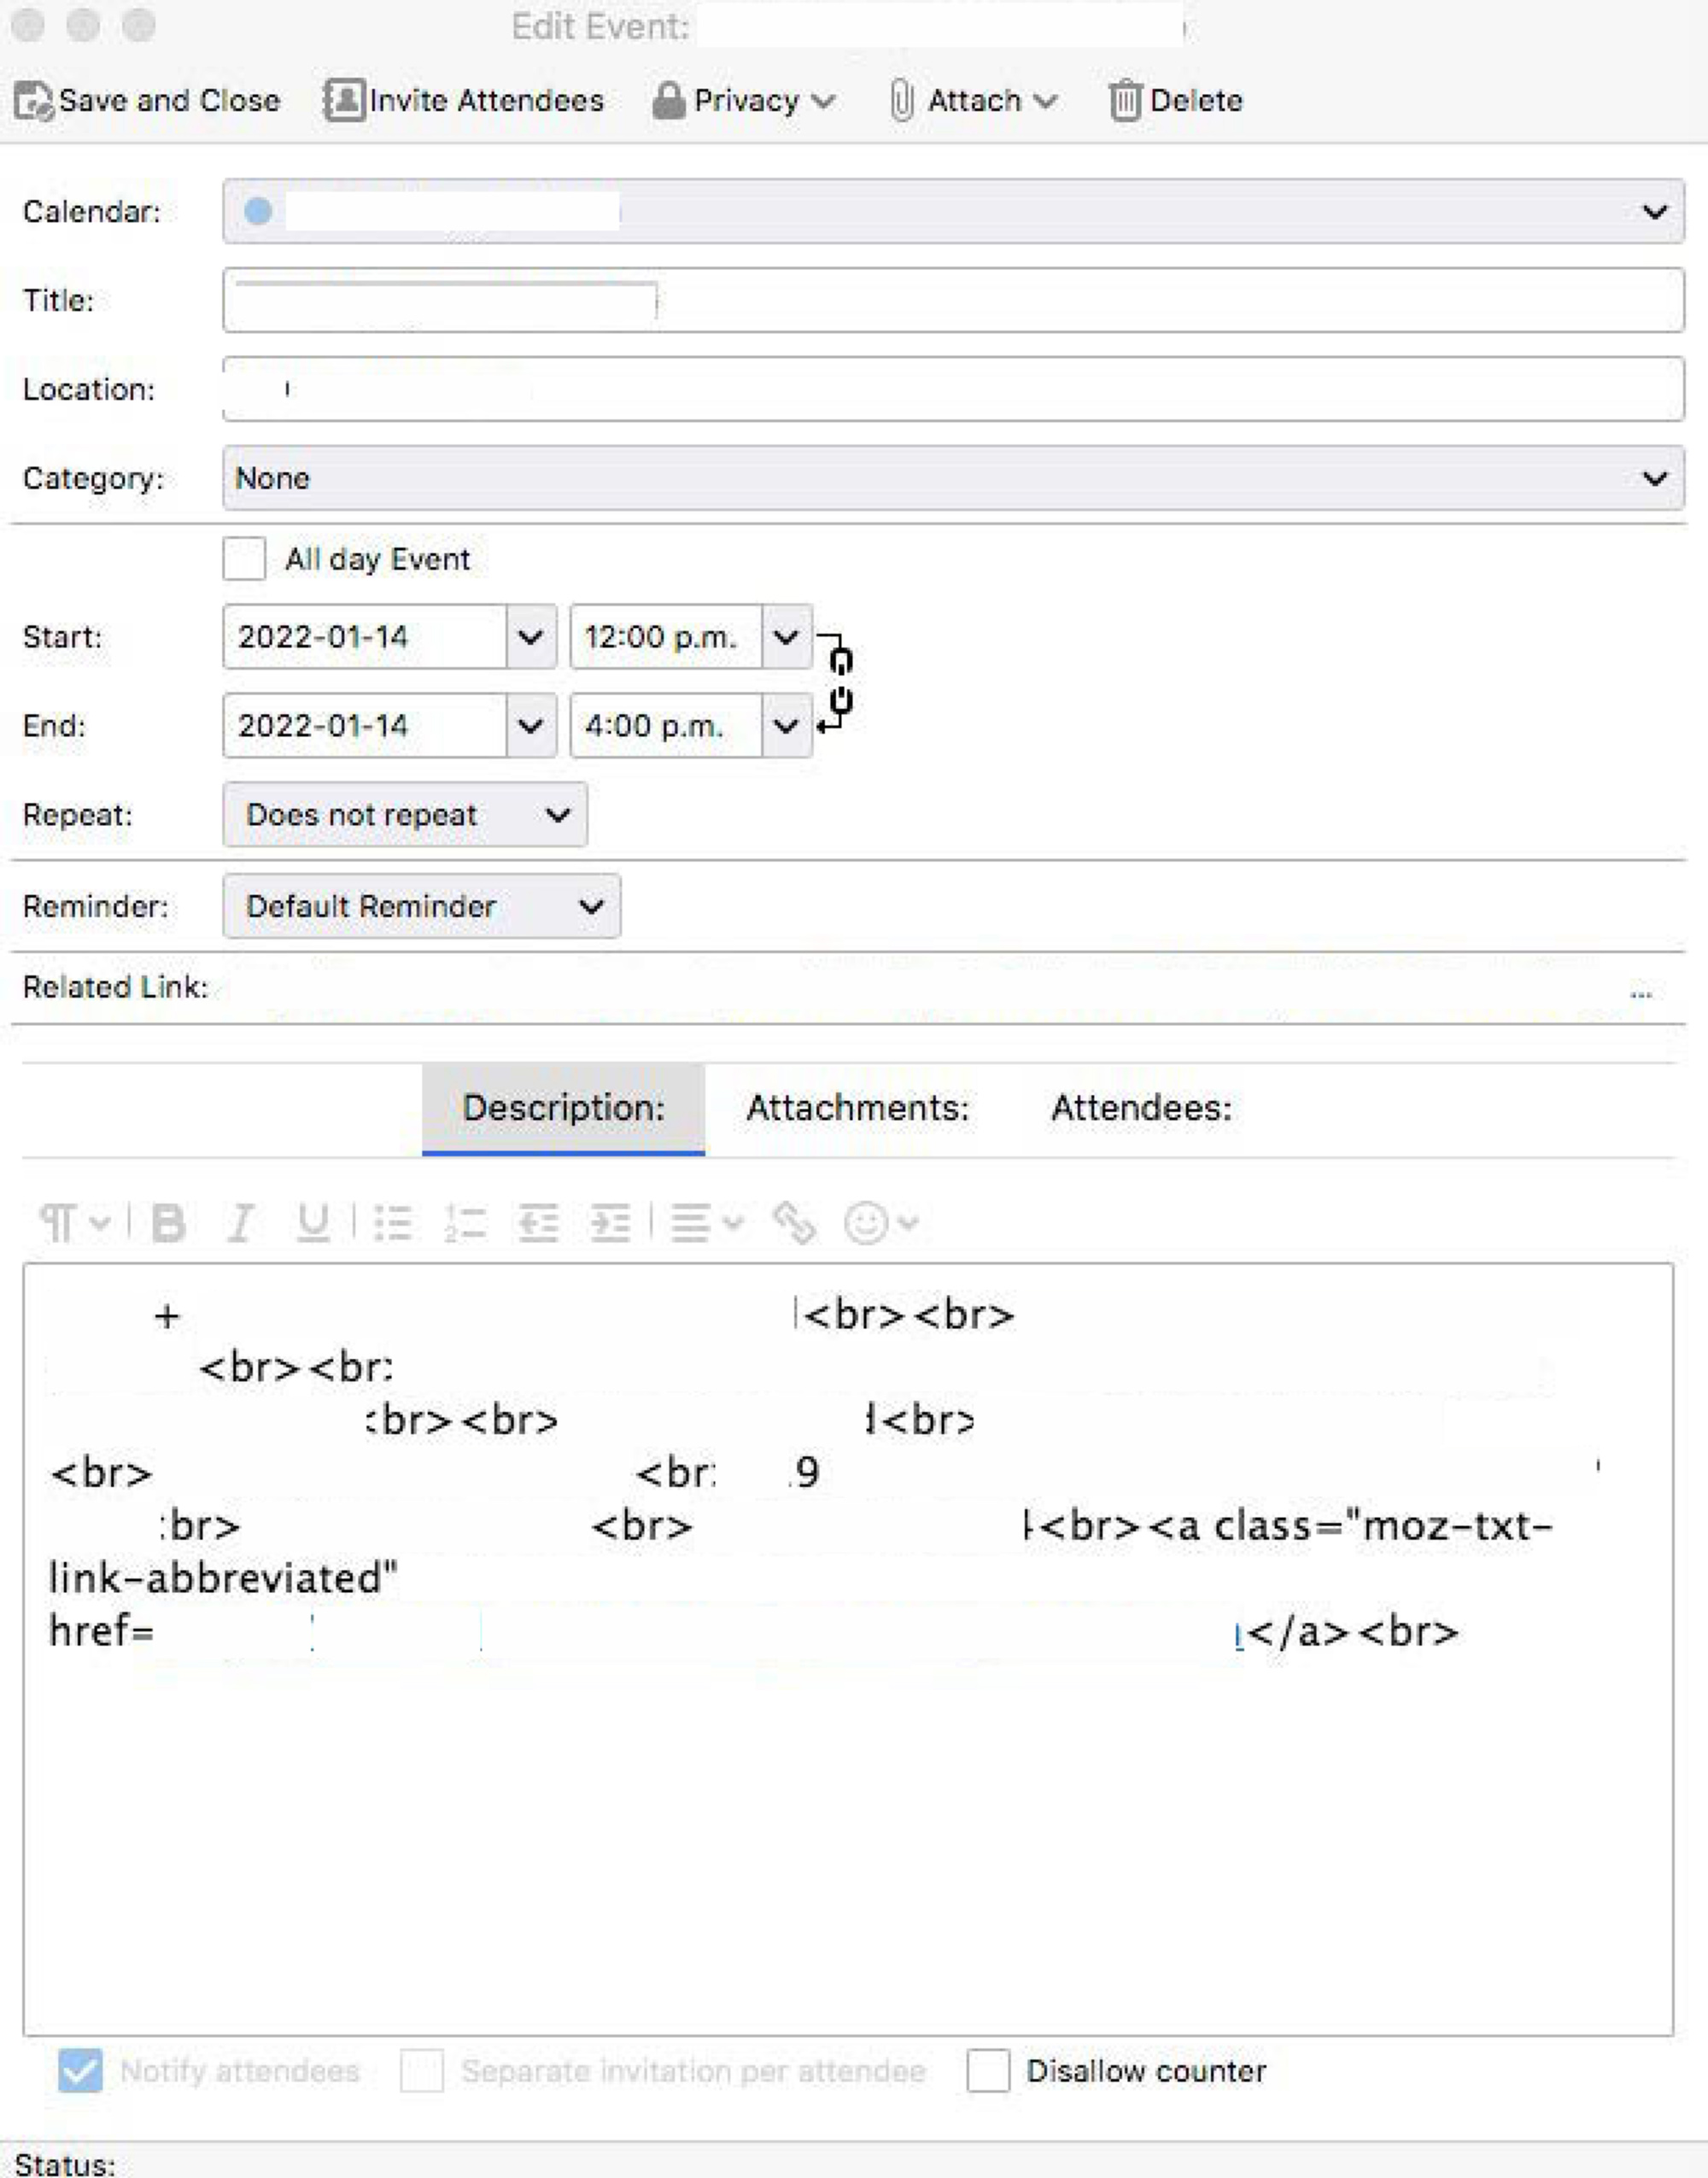This screenshot has width=1708, height=2178.
Task: Click Save and Close button
Action: [x=148, y=100]
